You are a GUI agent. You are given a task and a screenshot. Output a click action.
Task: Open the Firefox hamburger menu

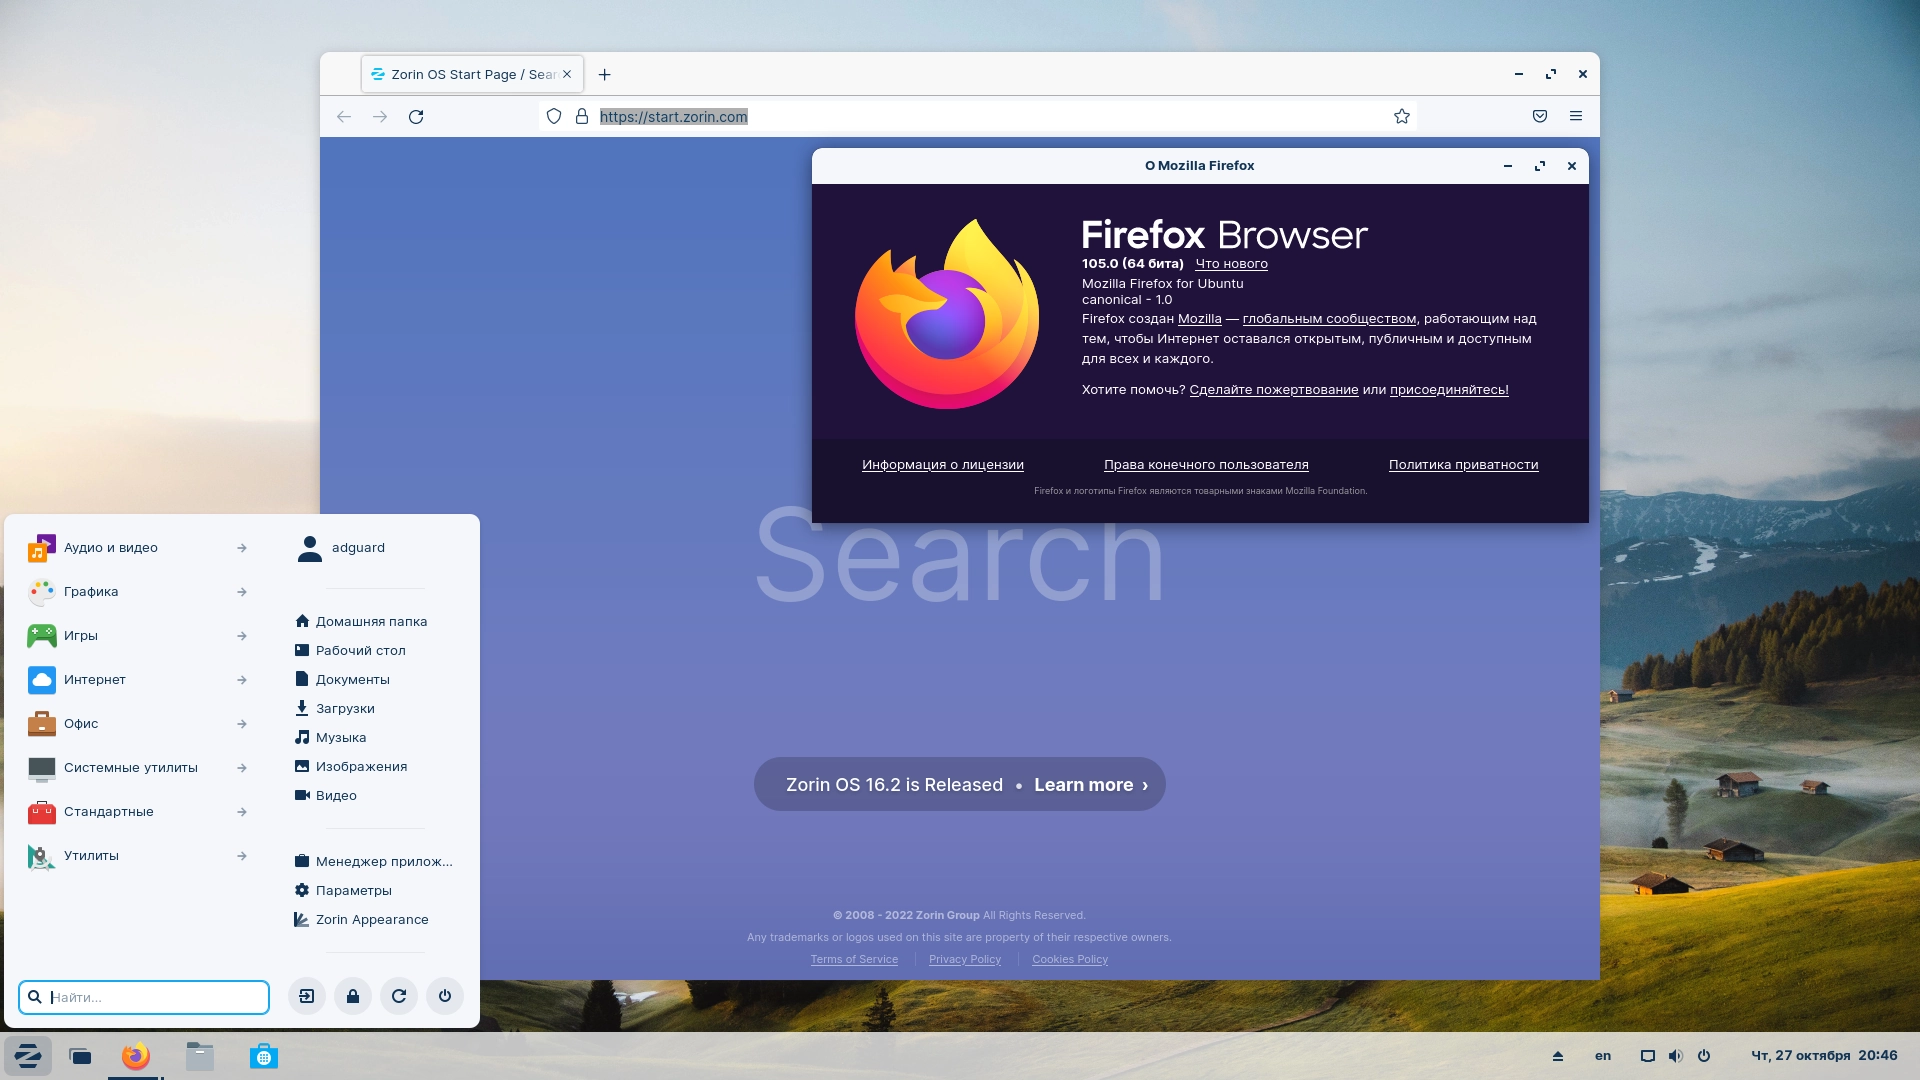click(1576, 117)
